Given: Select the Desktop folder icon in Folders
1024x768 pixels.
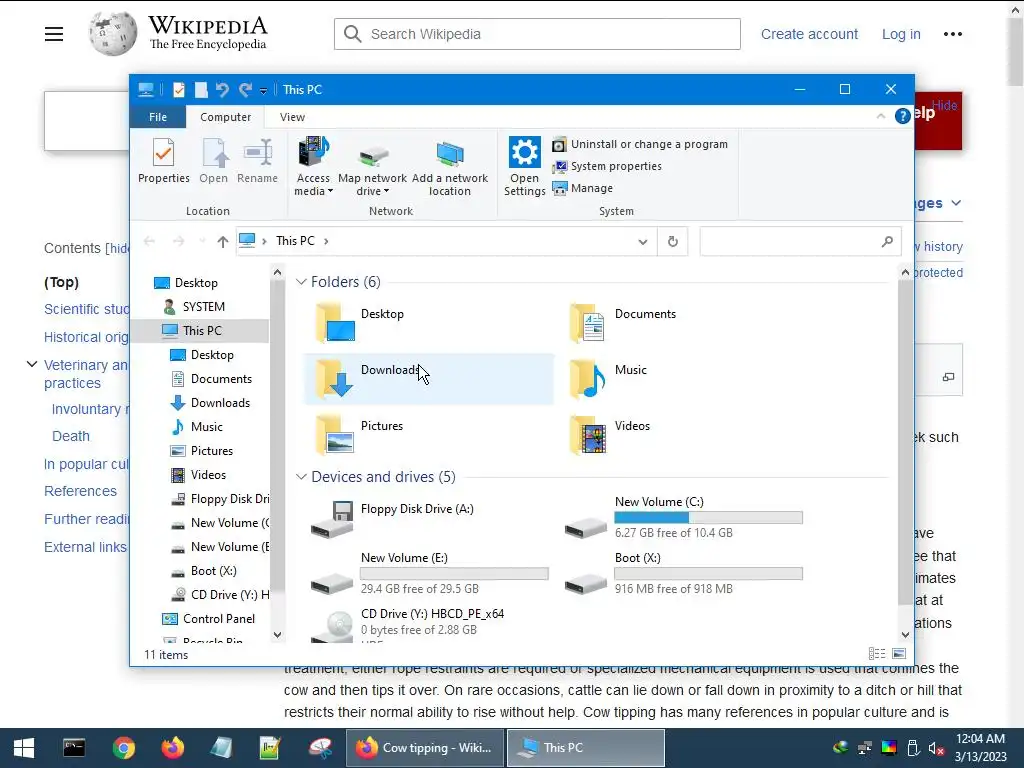Looking at the screenshot, I should tap(336, 323).
